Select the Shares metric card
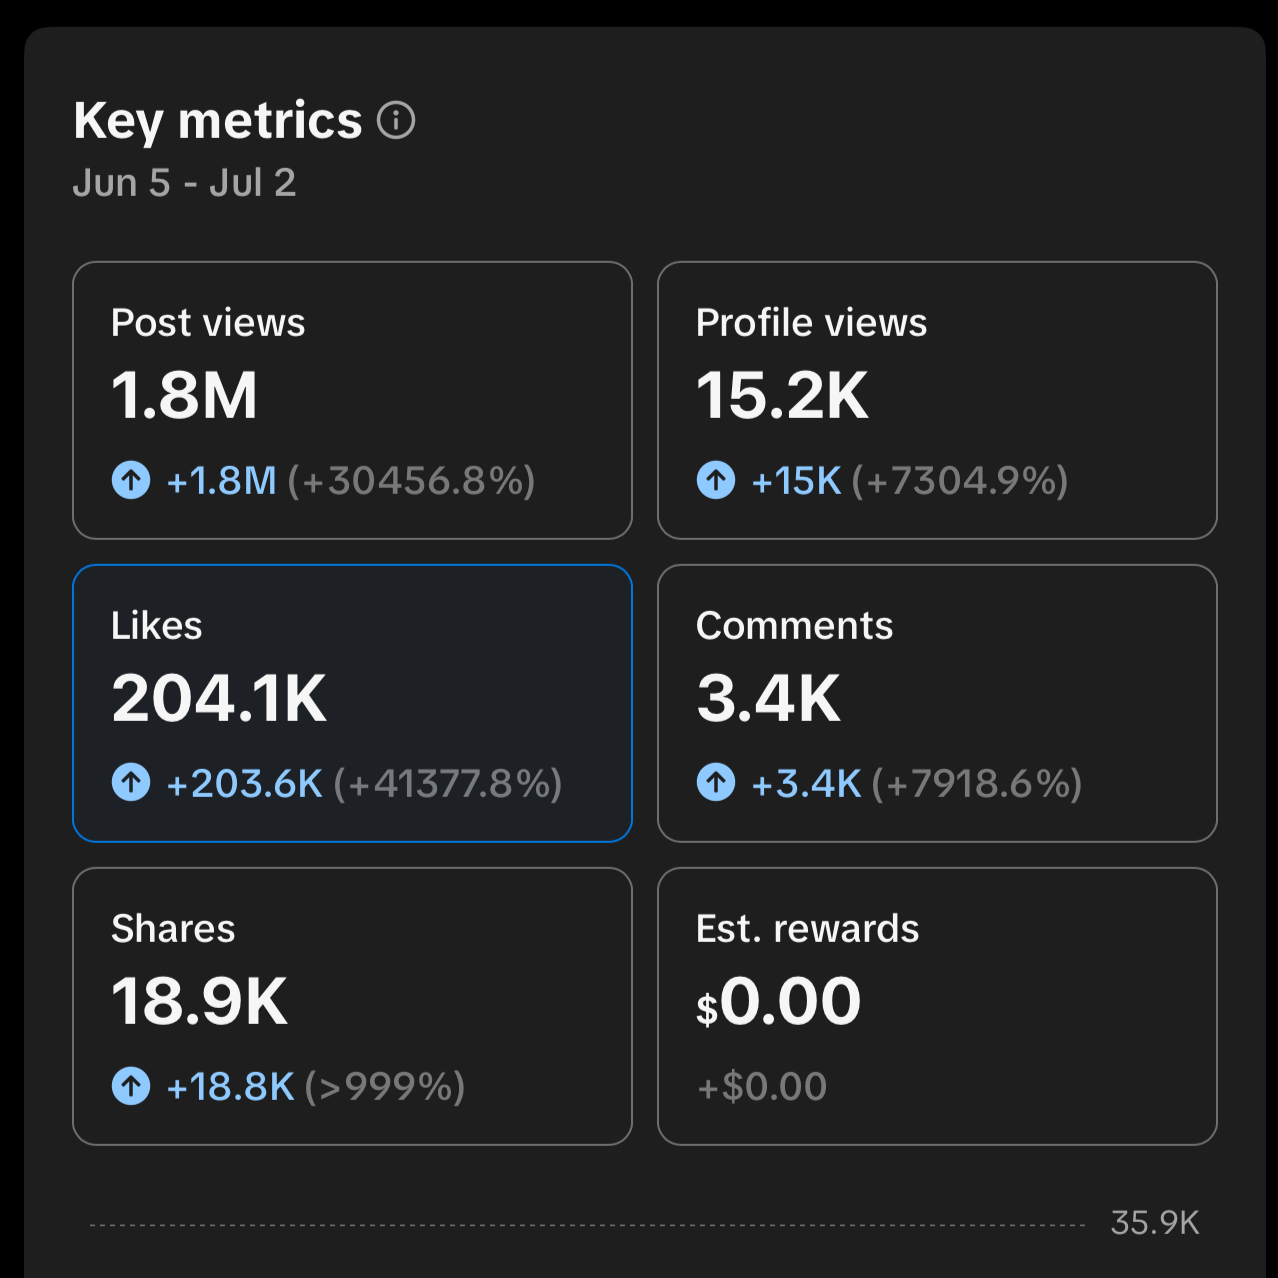Image resolution: width=1278 pixels, height=1278 pixels. pyautogui.click(x=352, y=1006)
